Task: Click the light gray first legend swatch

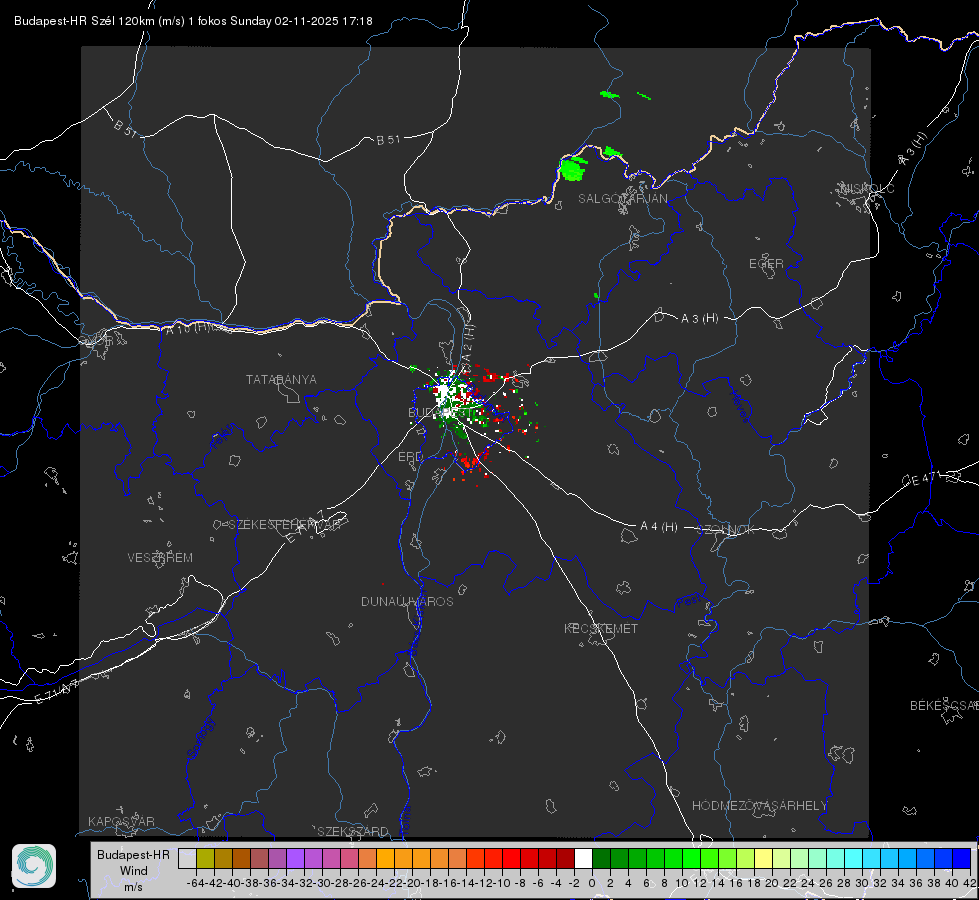Action: (x=187, y=858)
